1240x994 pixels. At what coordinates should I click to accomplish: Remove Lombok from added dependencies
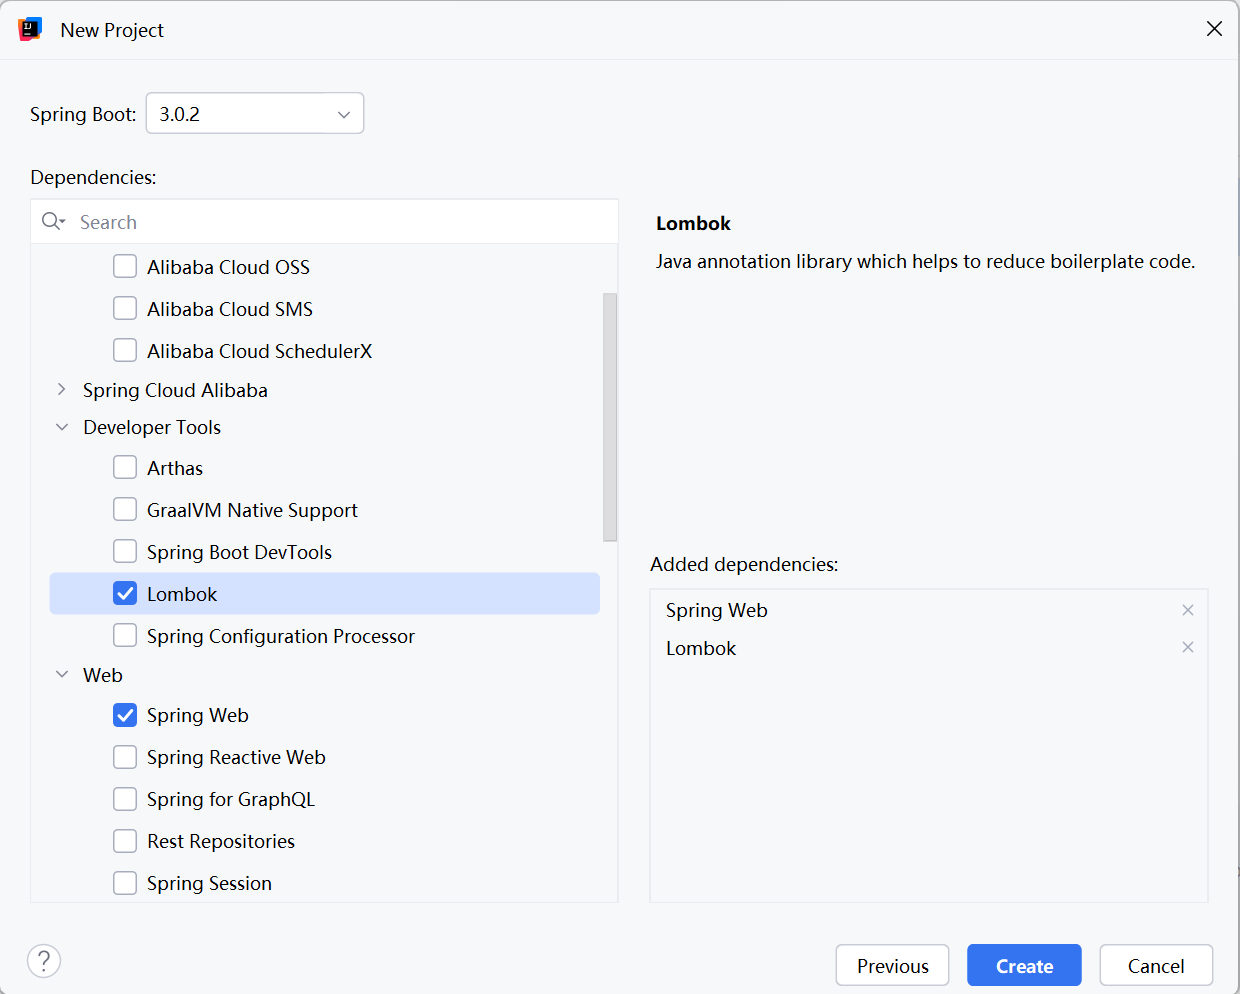[1188, 647]
